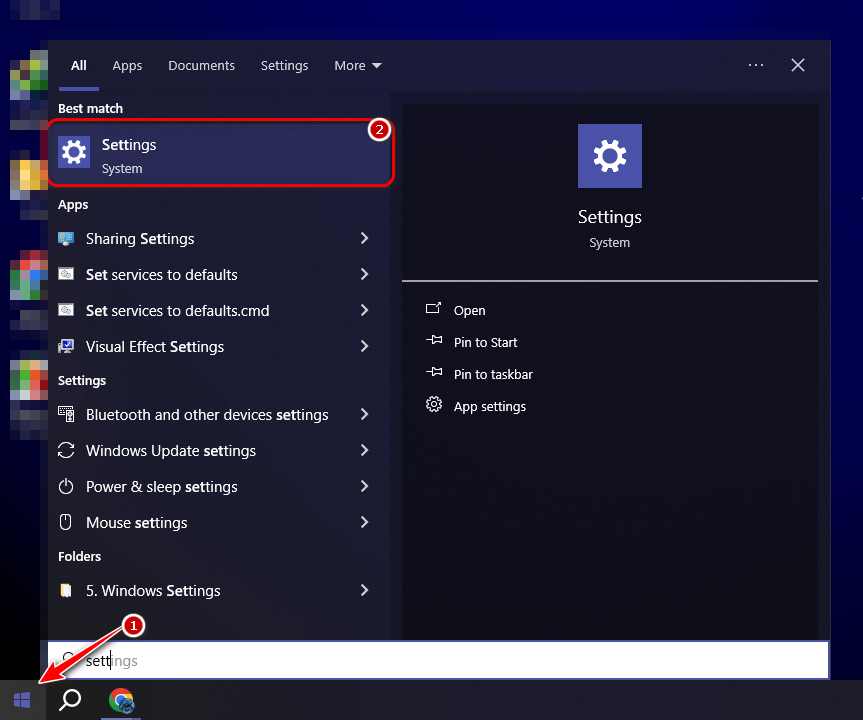The width and height of the screenshot is (863, 720).
Task: Open the Windows Start button
Action: point(22,700)
